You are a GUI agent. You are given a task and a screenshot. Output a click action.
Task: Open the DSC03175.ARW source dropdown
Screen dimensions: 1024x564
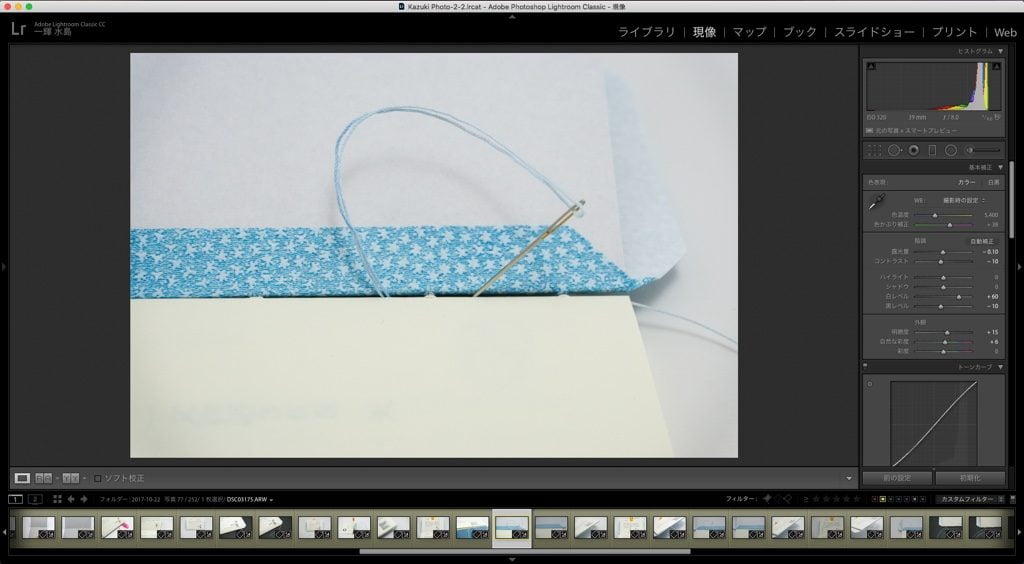click(x=249, y=499)
